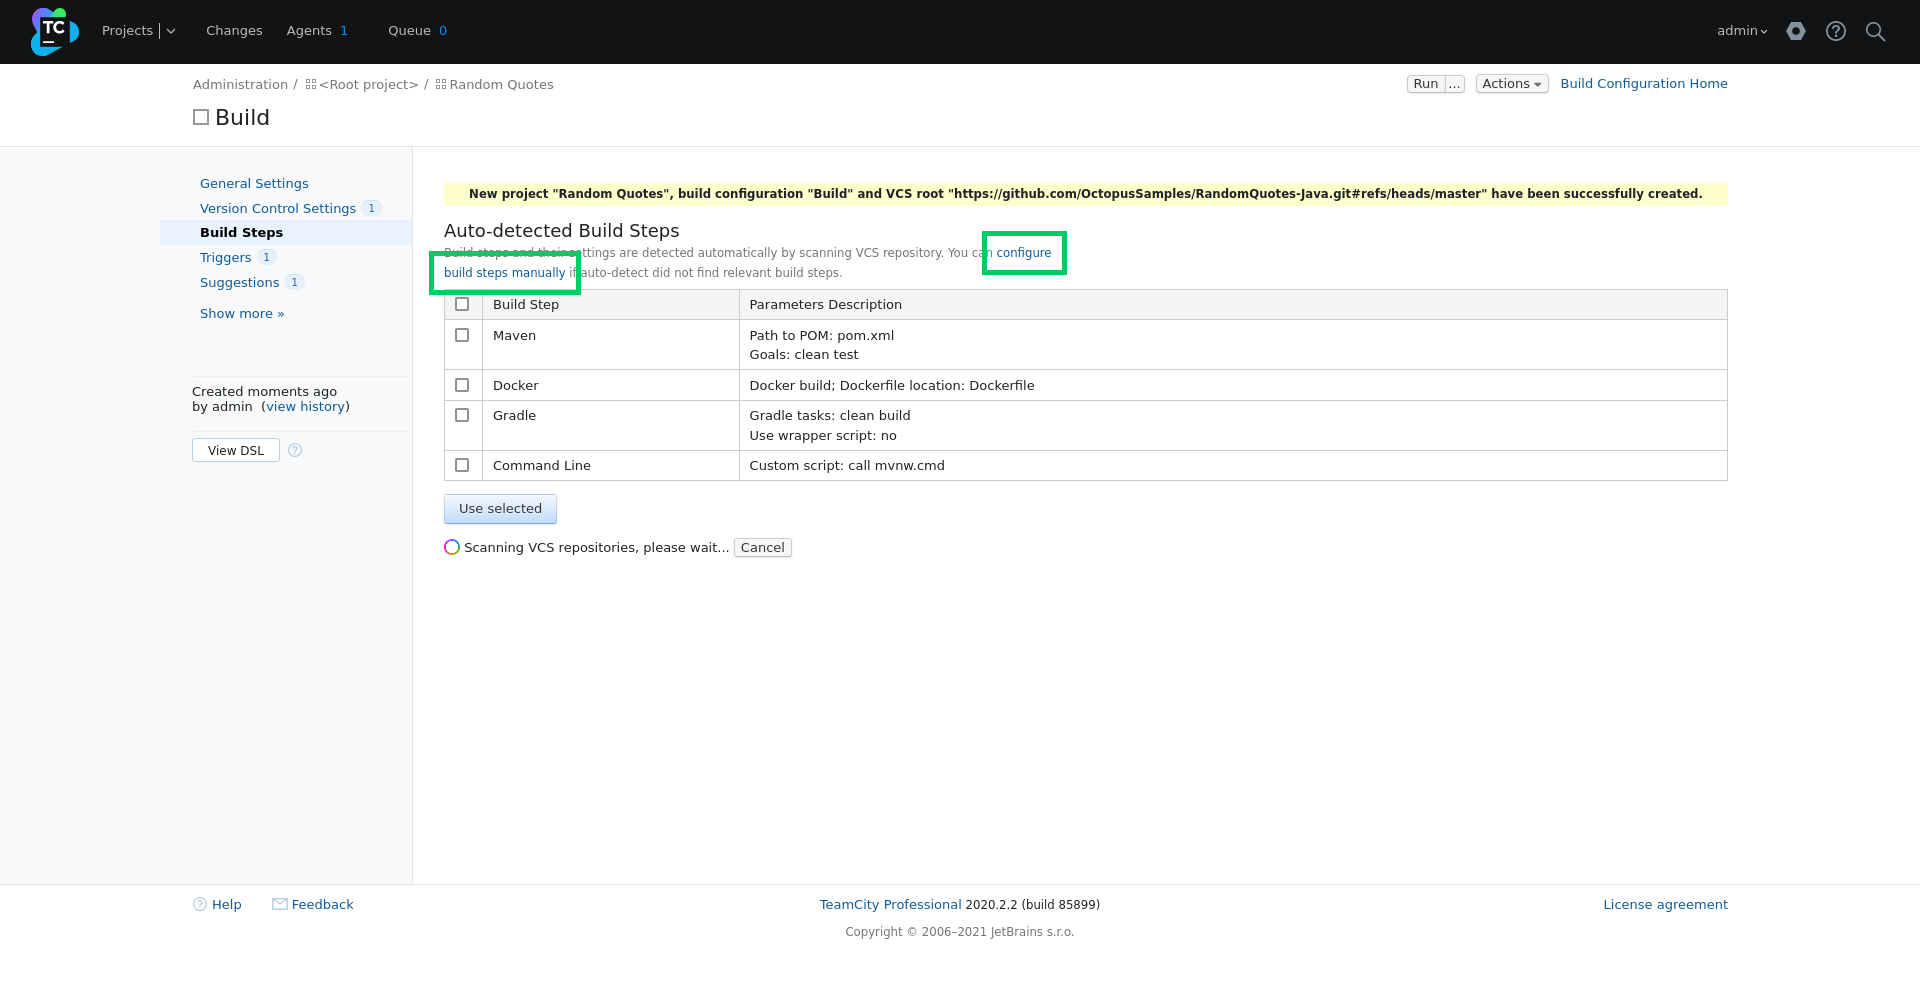Click the build configuration square icon beside Build title
This screenshot has height=995, width=1920.
tap(201, 117)
